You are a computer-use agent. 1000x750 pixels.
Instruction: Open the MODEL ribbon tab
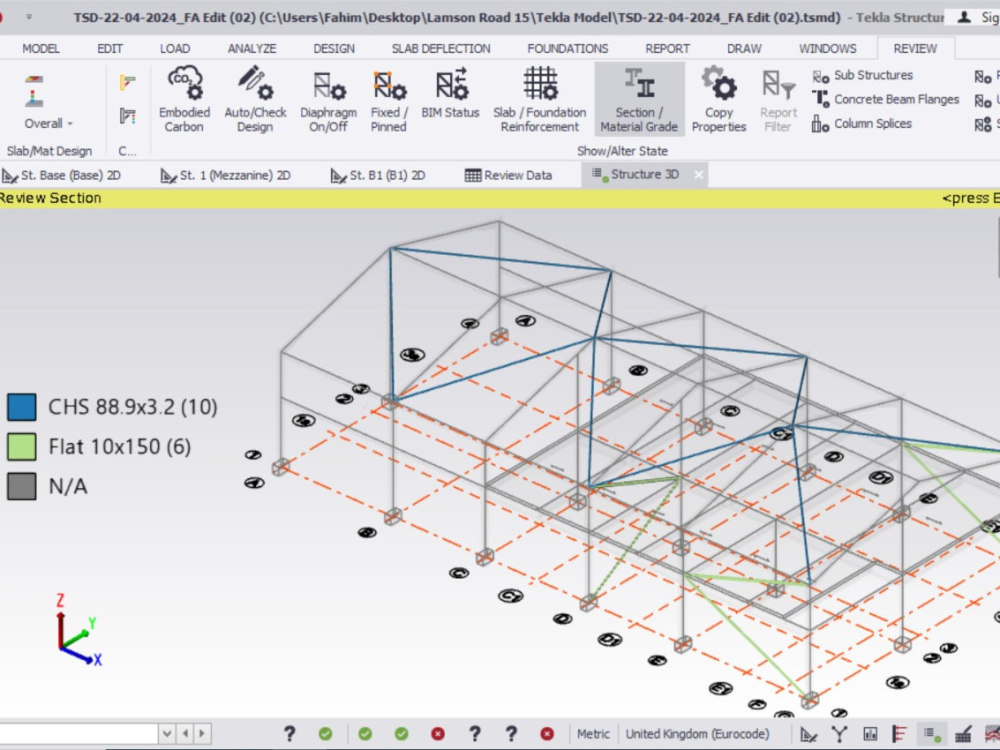click(41, 48)
